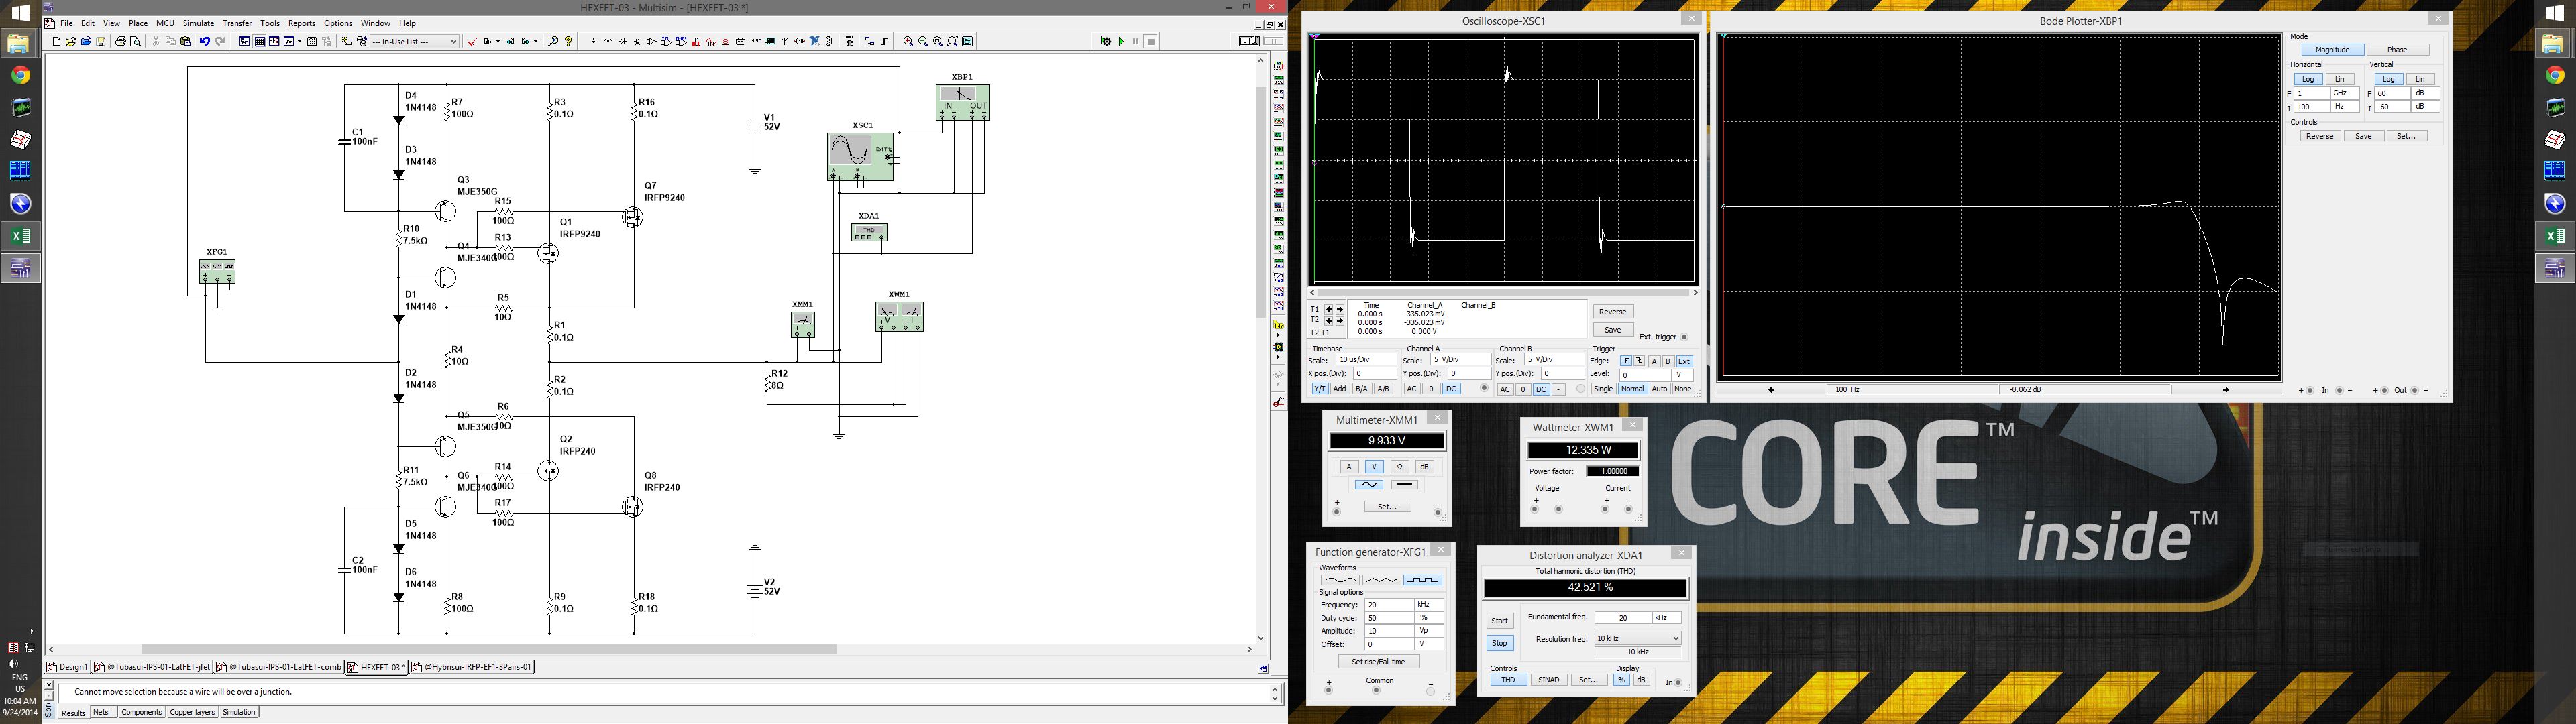Select the sine waveform in function generator
2576x724 pixels.
[x=1340, y=580]
